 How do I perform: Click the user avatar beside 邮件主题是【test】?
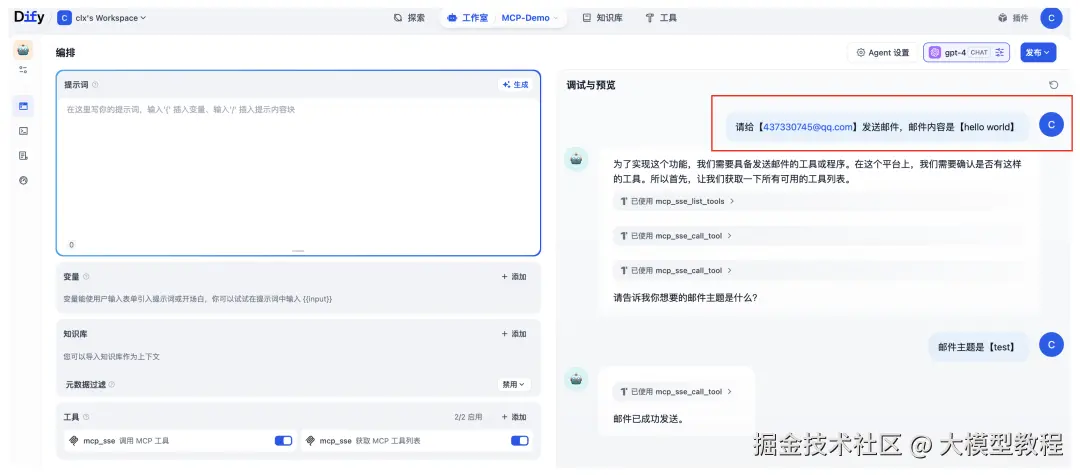tap(1051, 345)
